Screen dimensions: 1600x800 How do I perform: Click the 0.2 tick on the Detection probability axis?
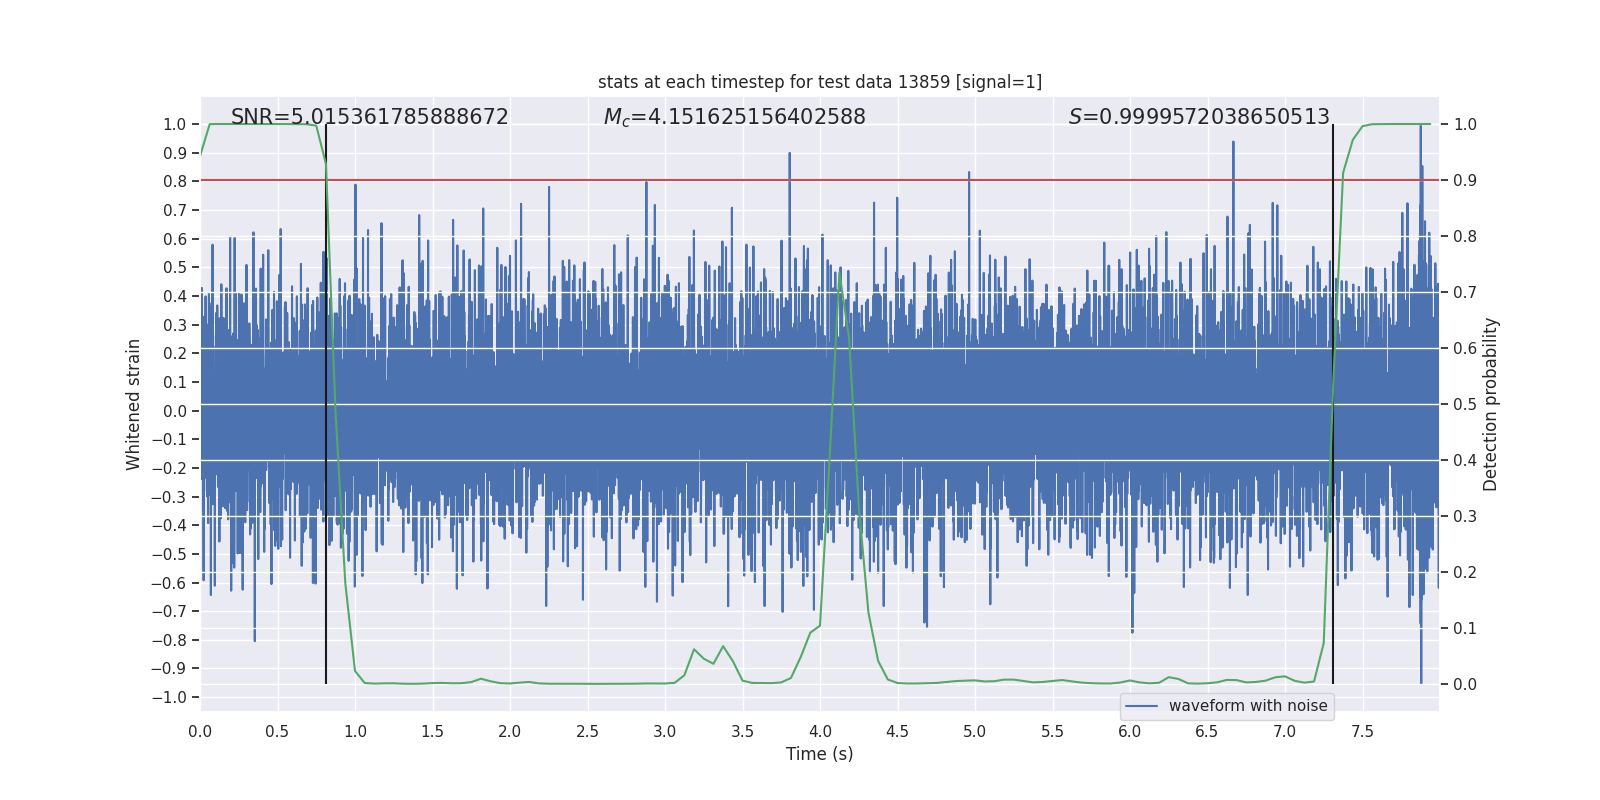(1465, 573)
